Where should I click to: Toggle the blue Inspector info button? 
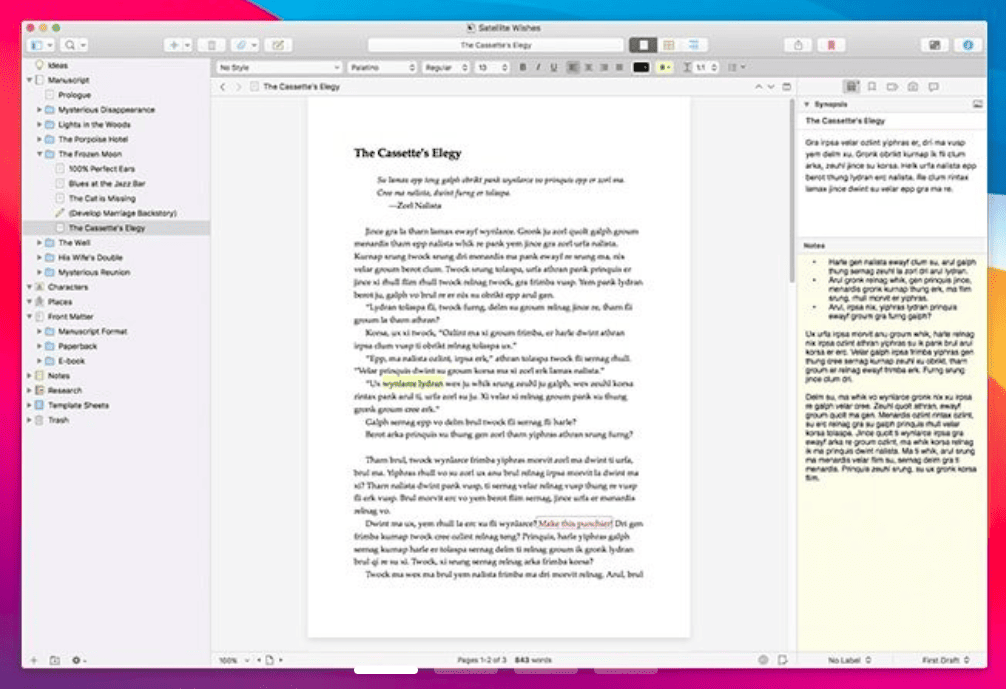(x=968, y=45)
